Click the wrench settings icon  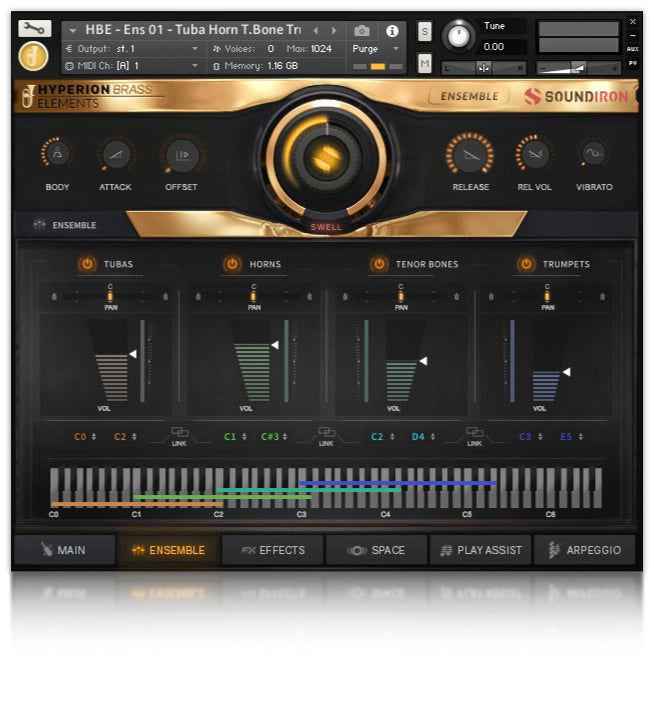coord(33,29)
